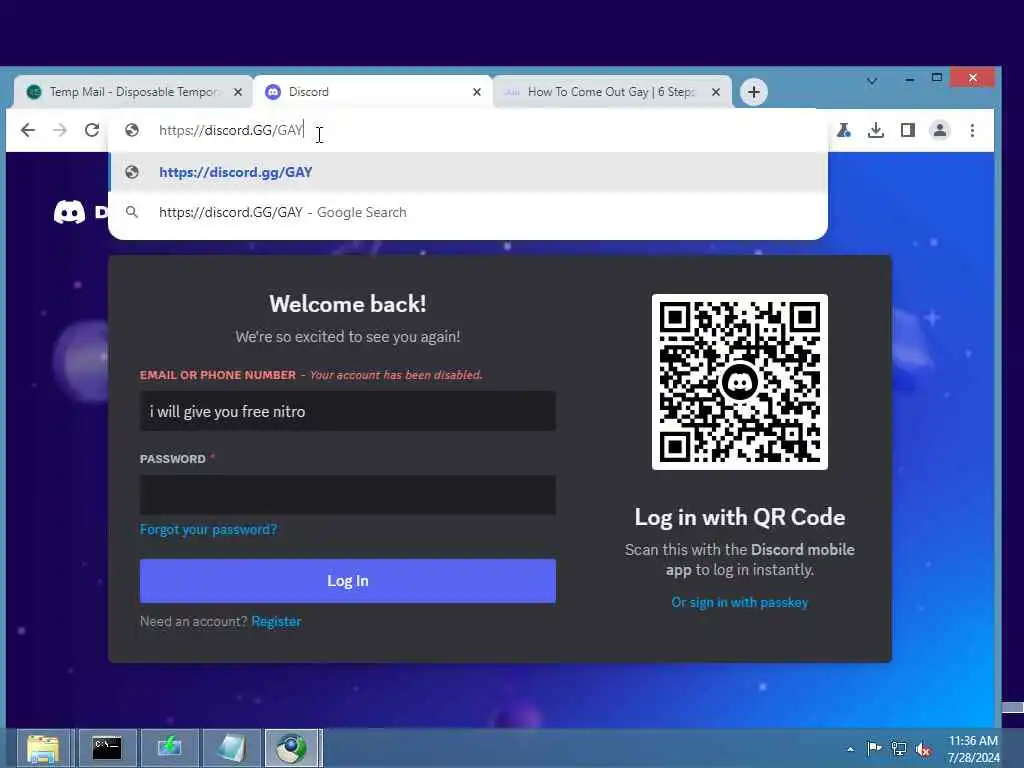Choose the Google Search suggestion
This screenshot has height=768, width=1024.
468,212
